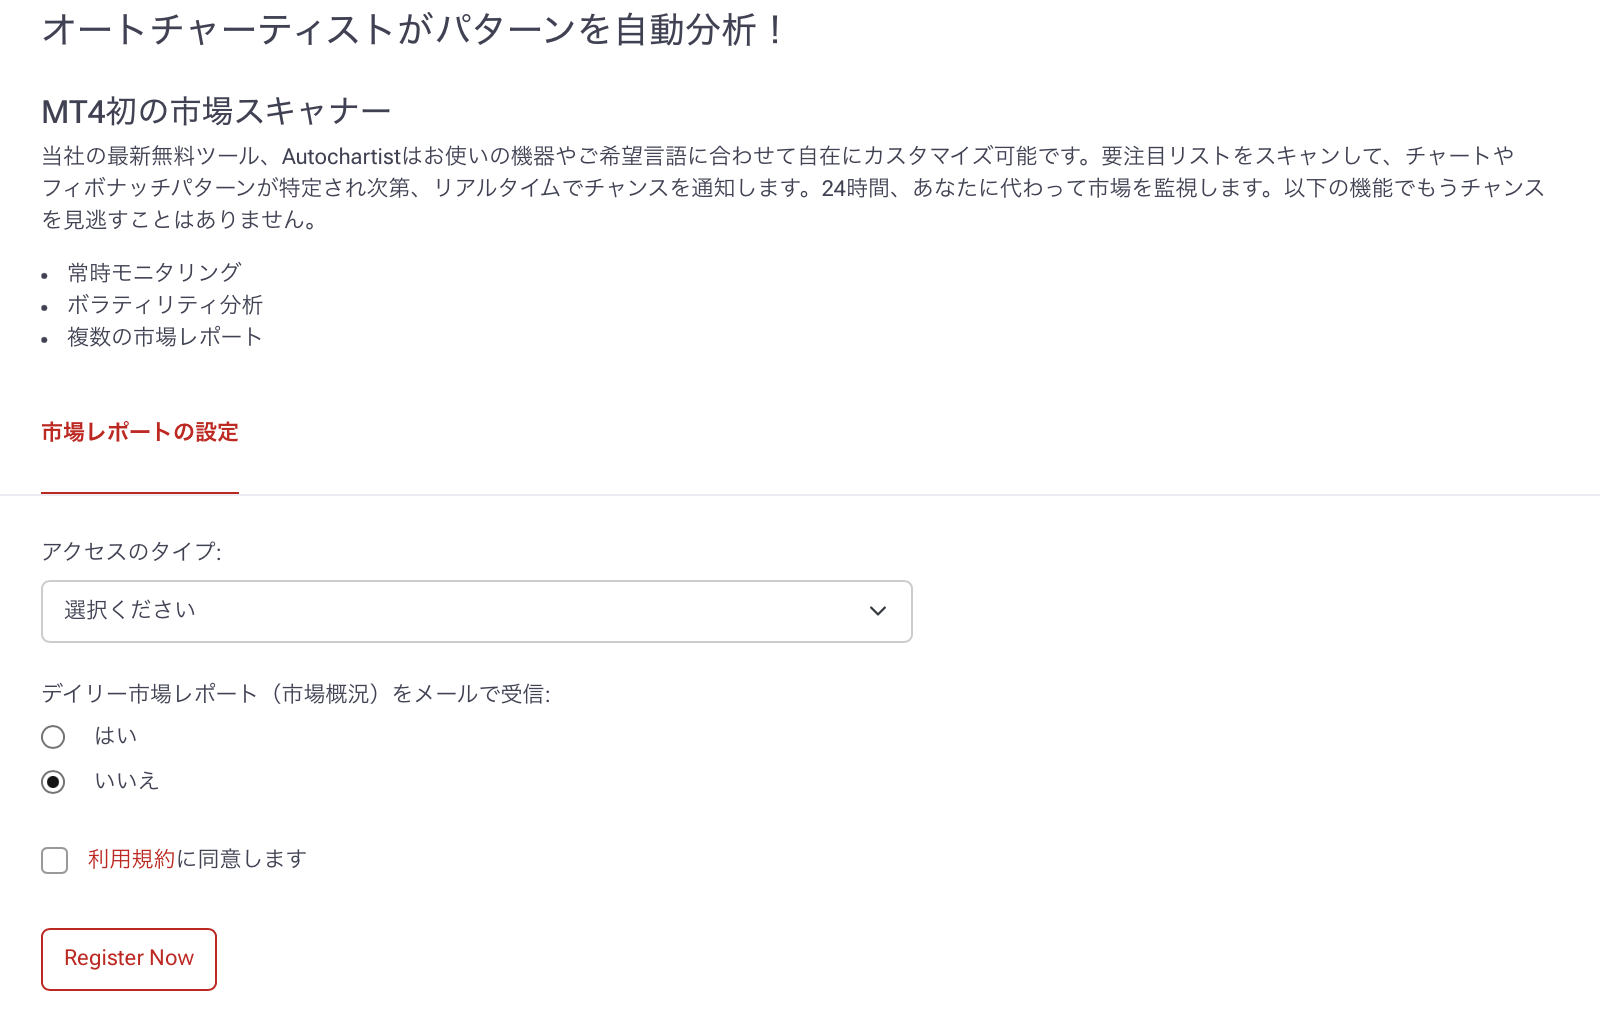The image size is (1600, 1018).
Task: Click the MT4初の市場スキャナー heading
Action: tap(216, 111)
